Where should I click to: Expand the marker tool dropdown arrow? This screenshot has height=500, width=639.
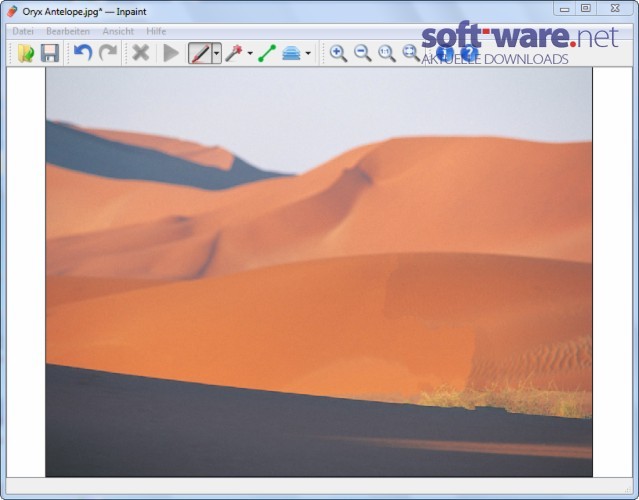(216, 53)
